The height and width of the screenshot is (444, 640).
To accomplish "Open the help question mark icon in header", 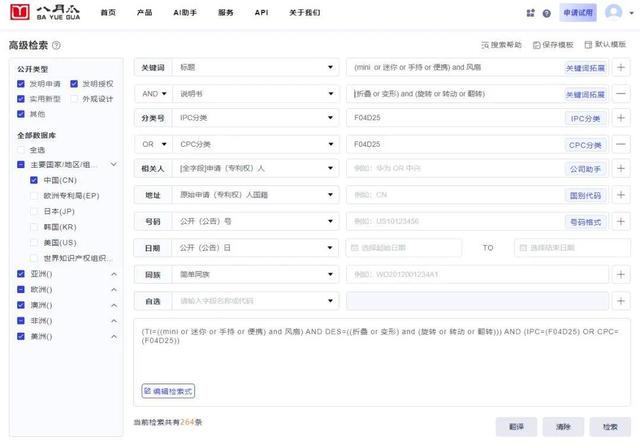I will click(x=547, y=13).
